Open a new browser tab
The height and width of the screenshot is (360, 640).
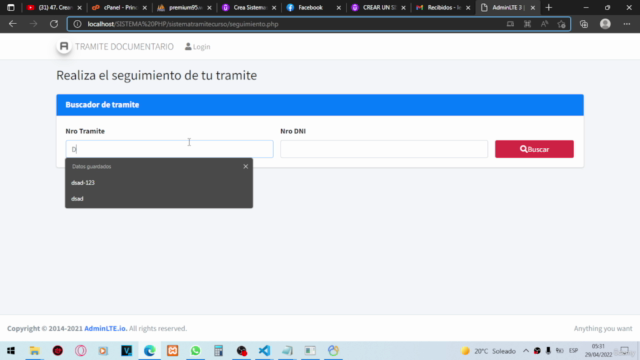click(549, 7)
